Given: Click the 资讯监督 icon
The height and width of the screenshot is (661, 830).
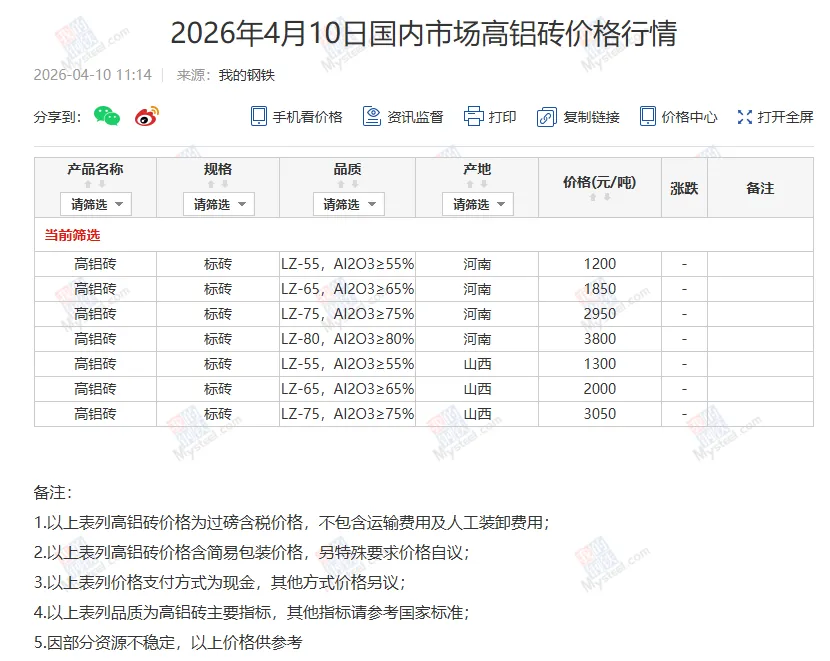Looking at the screenshot, I should point(369,116).
